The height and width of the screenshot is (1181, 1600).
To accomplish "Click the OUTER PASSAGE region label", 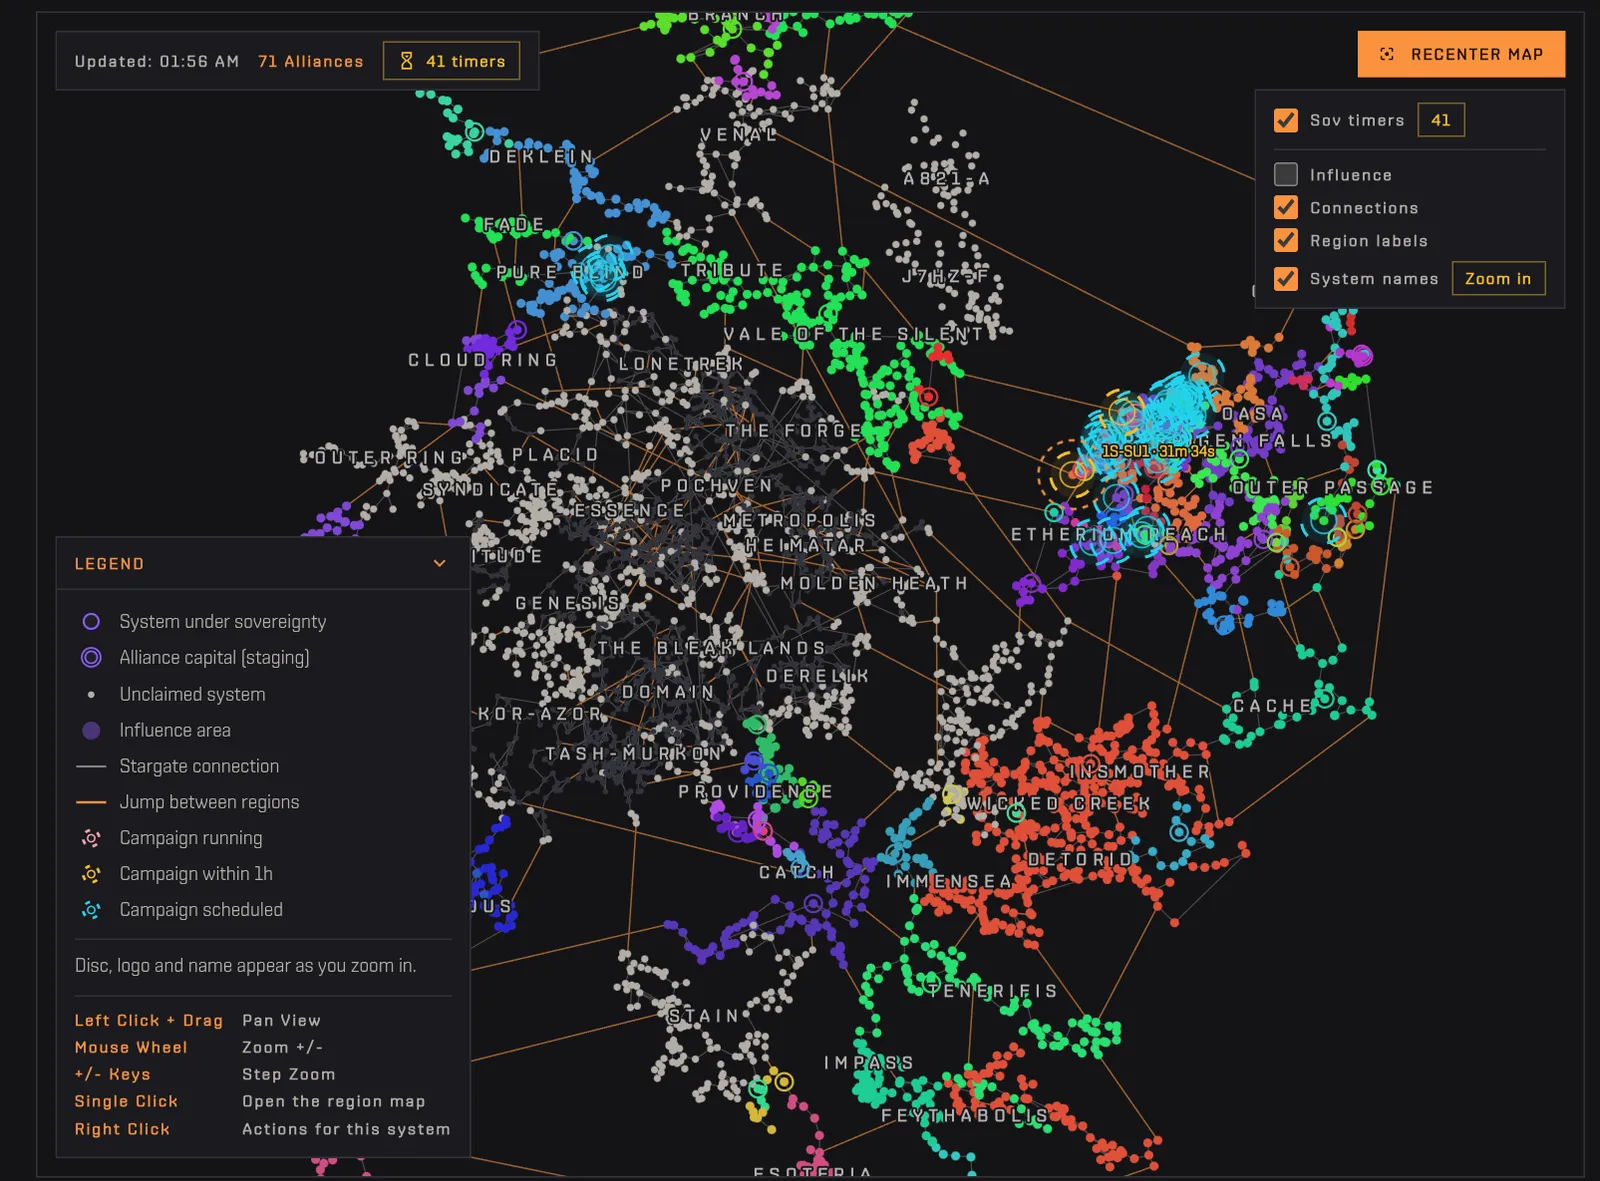I will point(1332,487).
